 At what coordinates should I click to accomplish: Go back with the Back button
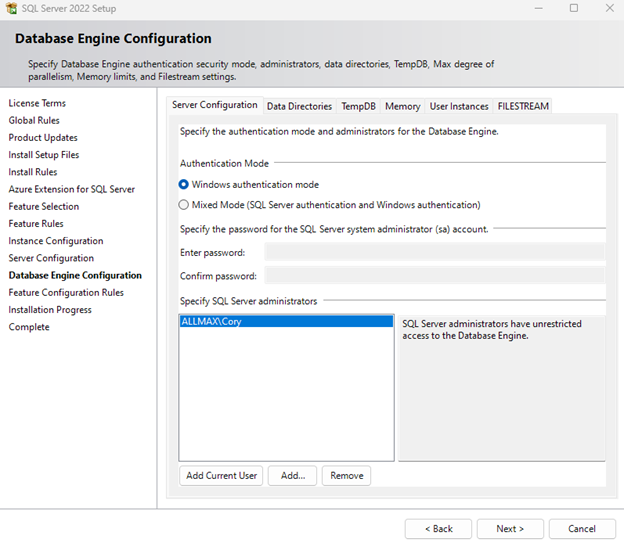point(439,529)
